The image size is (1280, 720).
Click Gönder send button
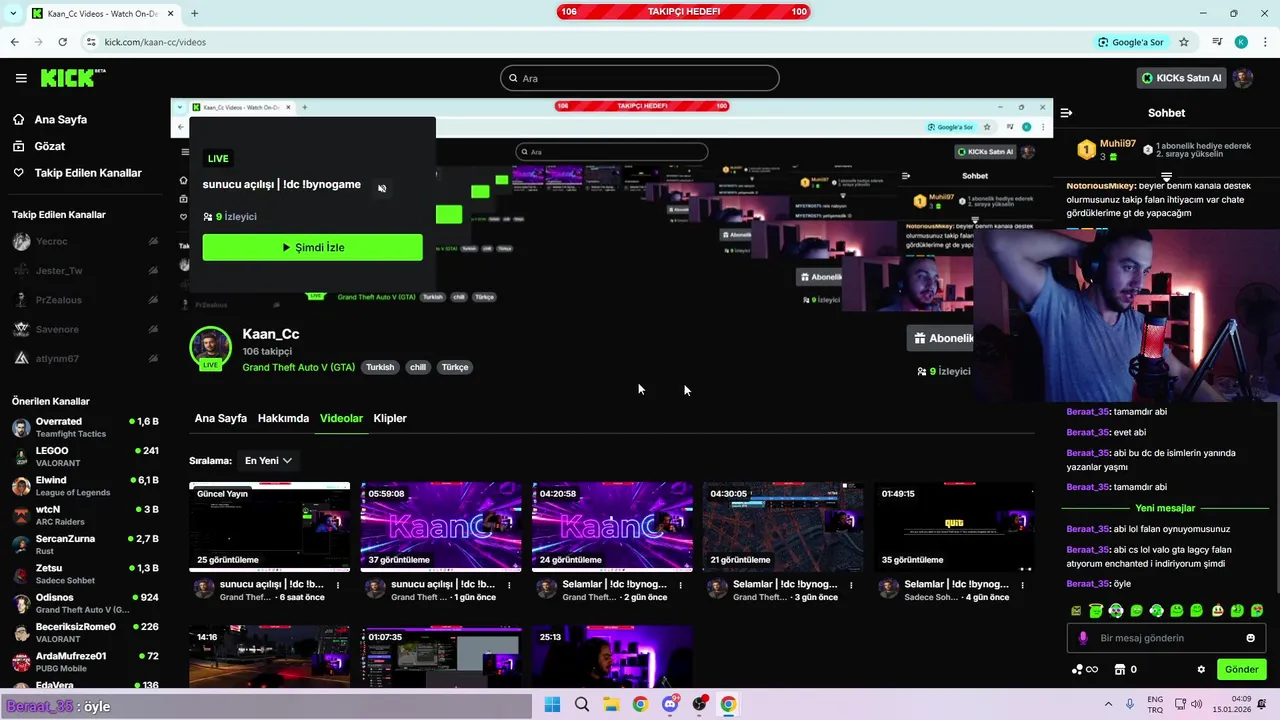(1241, 669)
